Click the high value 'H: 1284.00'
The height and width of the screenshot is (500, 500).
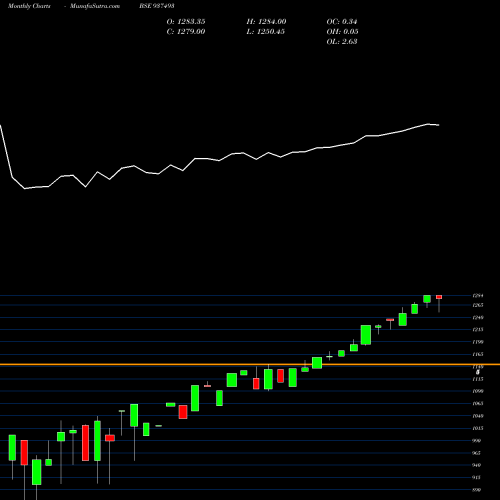tap(266, 22)
